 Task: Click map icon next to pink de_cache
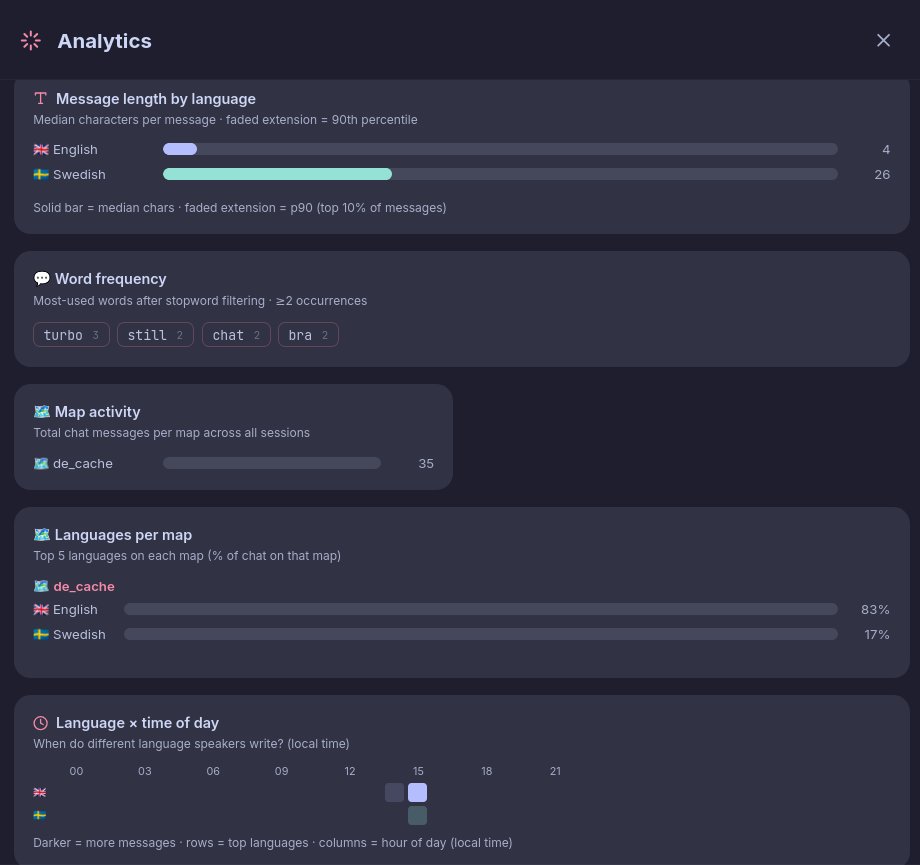click(x=41, y=586)
